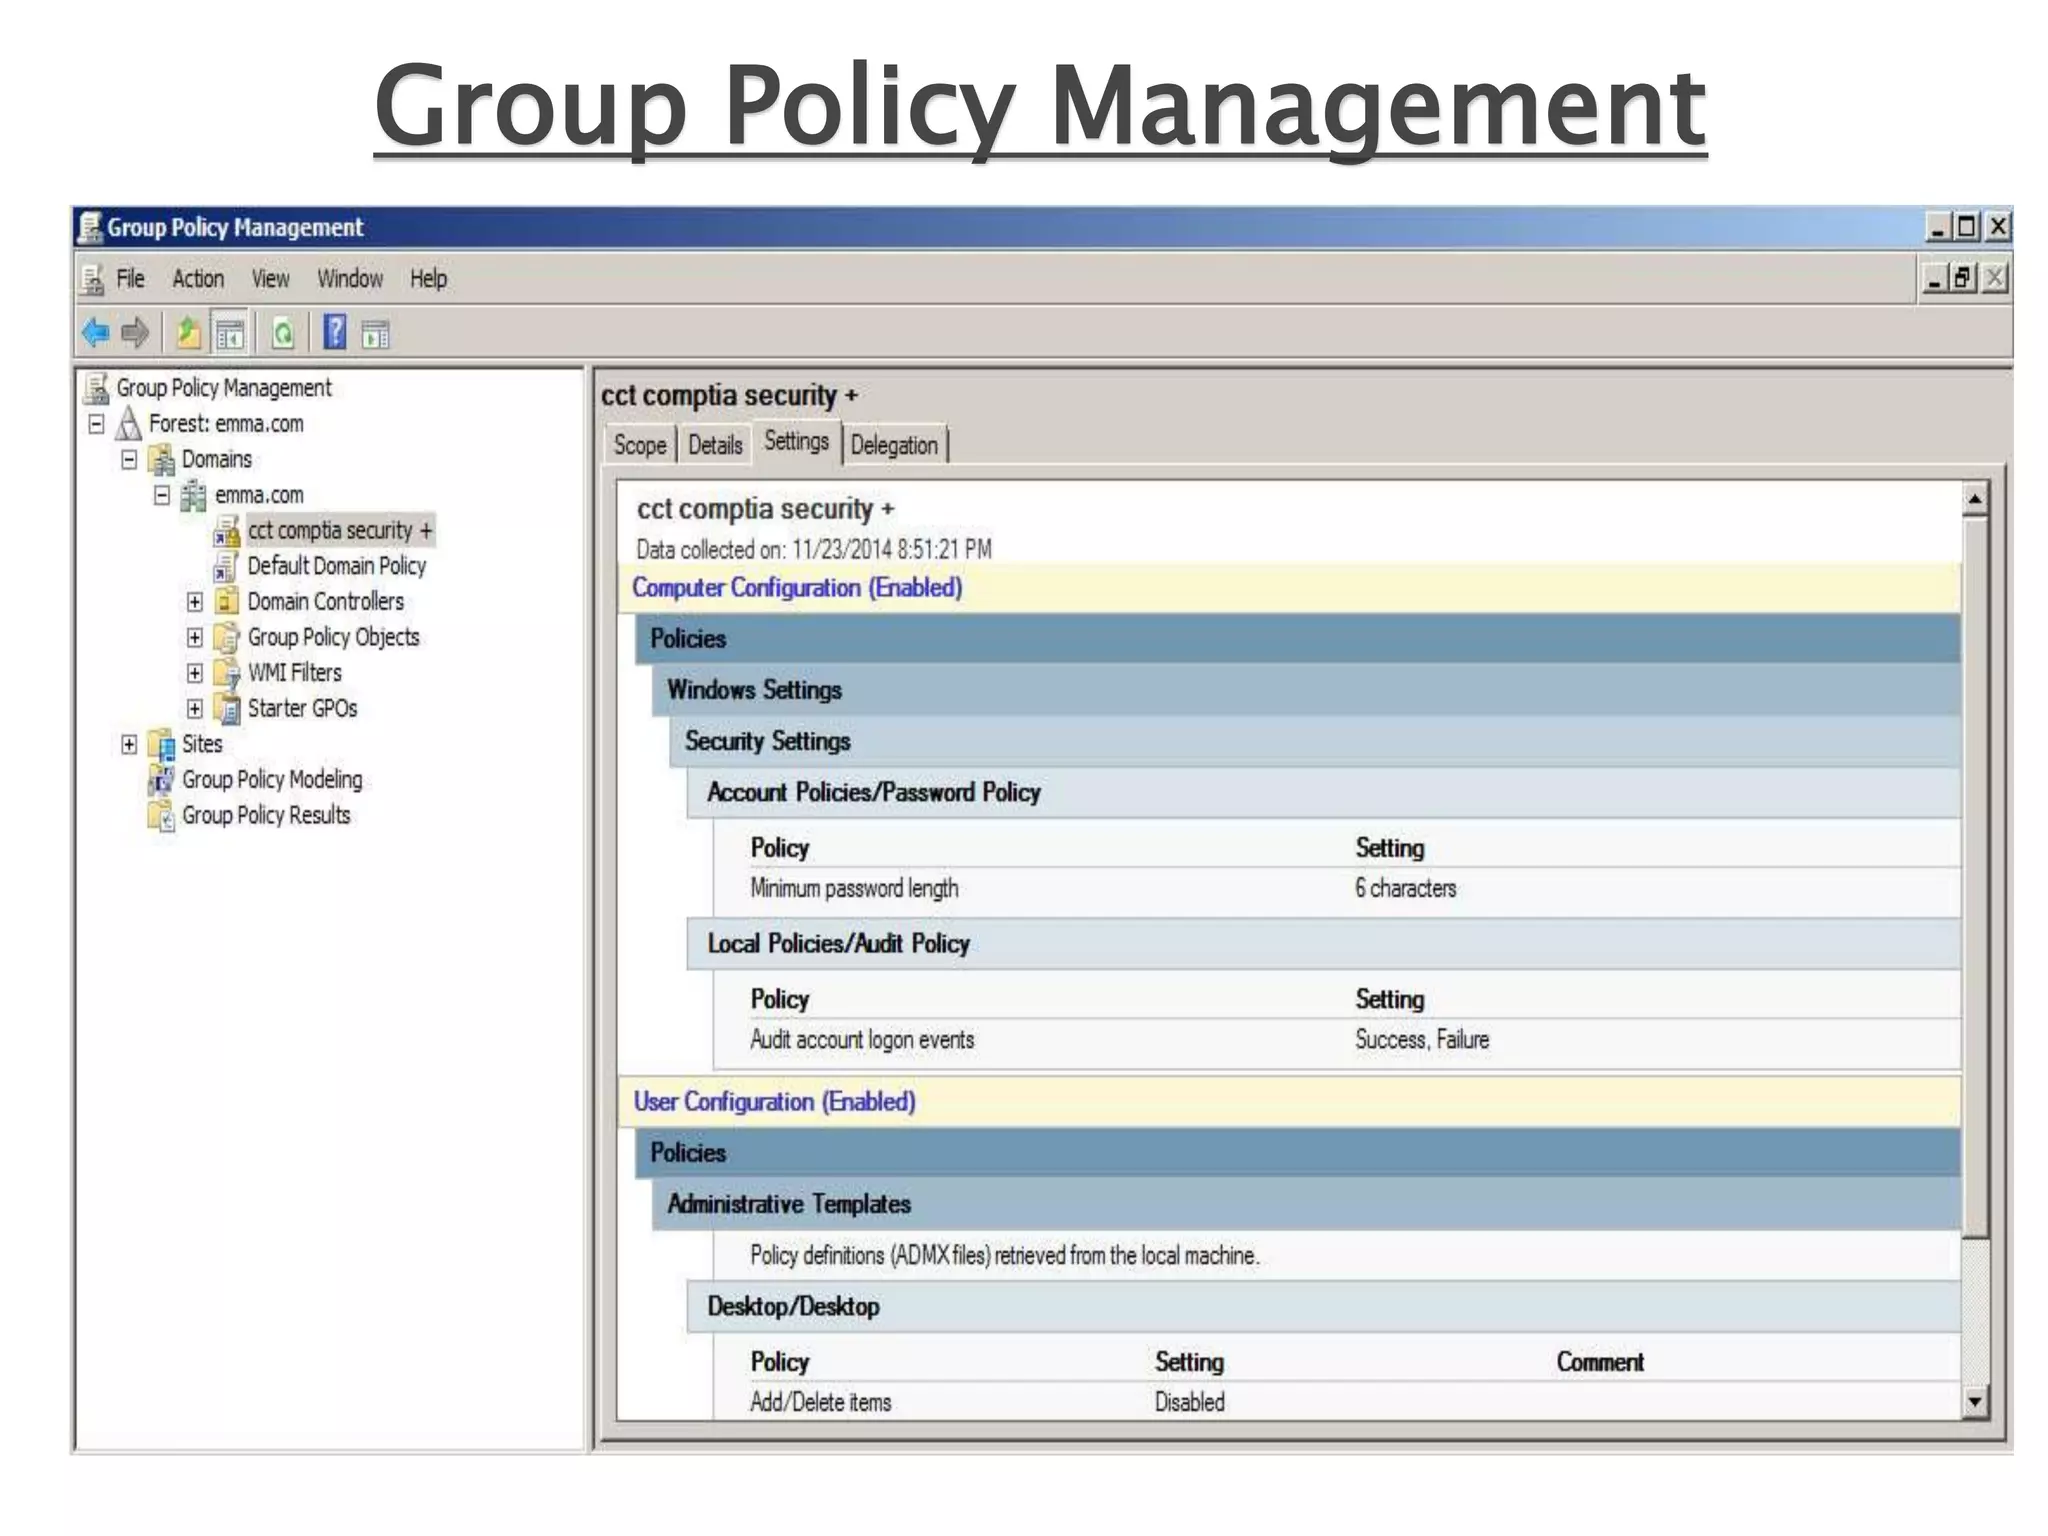
Task: Click the WMI Filters folder icon
Action: coord(228,673)
